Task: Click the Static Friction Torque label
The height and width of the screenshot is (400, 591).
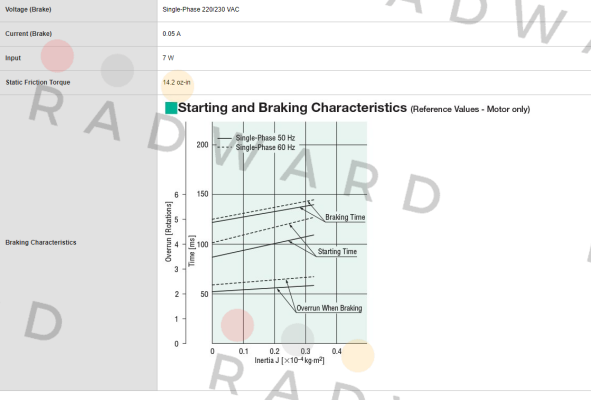Action: [x=38, y=82]
